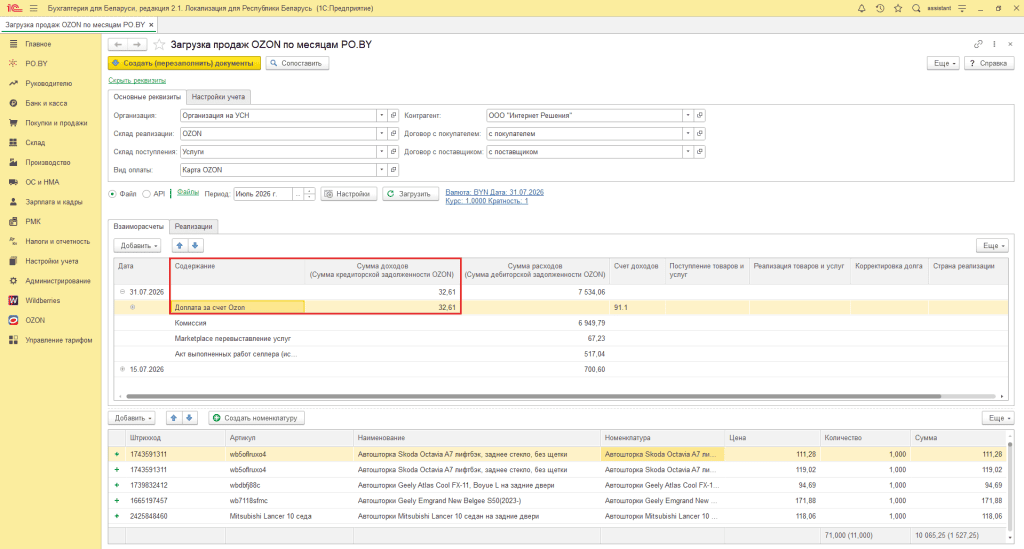Open the Банк и касса section
The height and width of the screenshot is (549, 1024).
(x=46, y=103)
